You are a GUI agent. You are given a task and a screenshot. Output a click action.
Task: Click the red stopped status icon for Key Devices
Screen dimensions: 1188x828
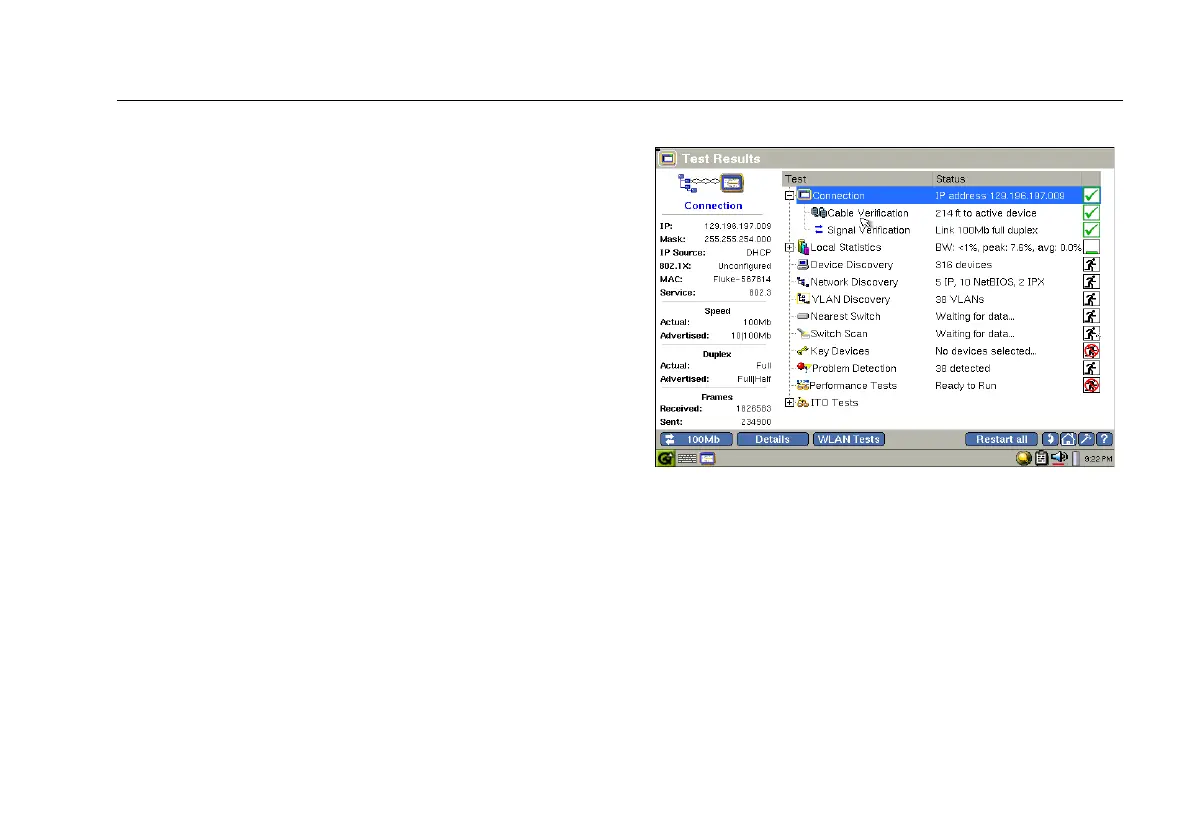1091,351
